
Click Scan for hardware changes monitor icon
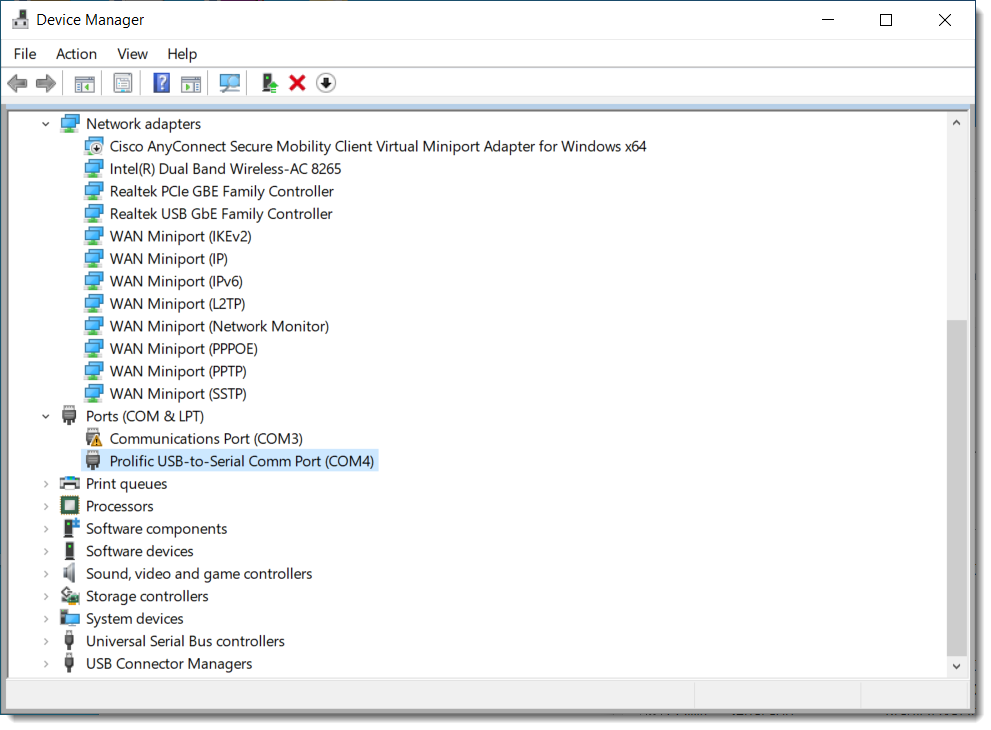coord(229,83)
